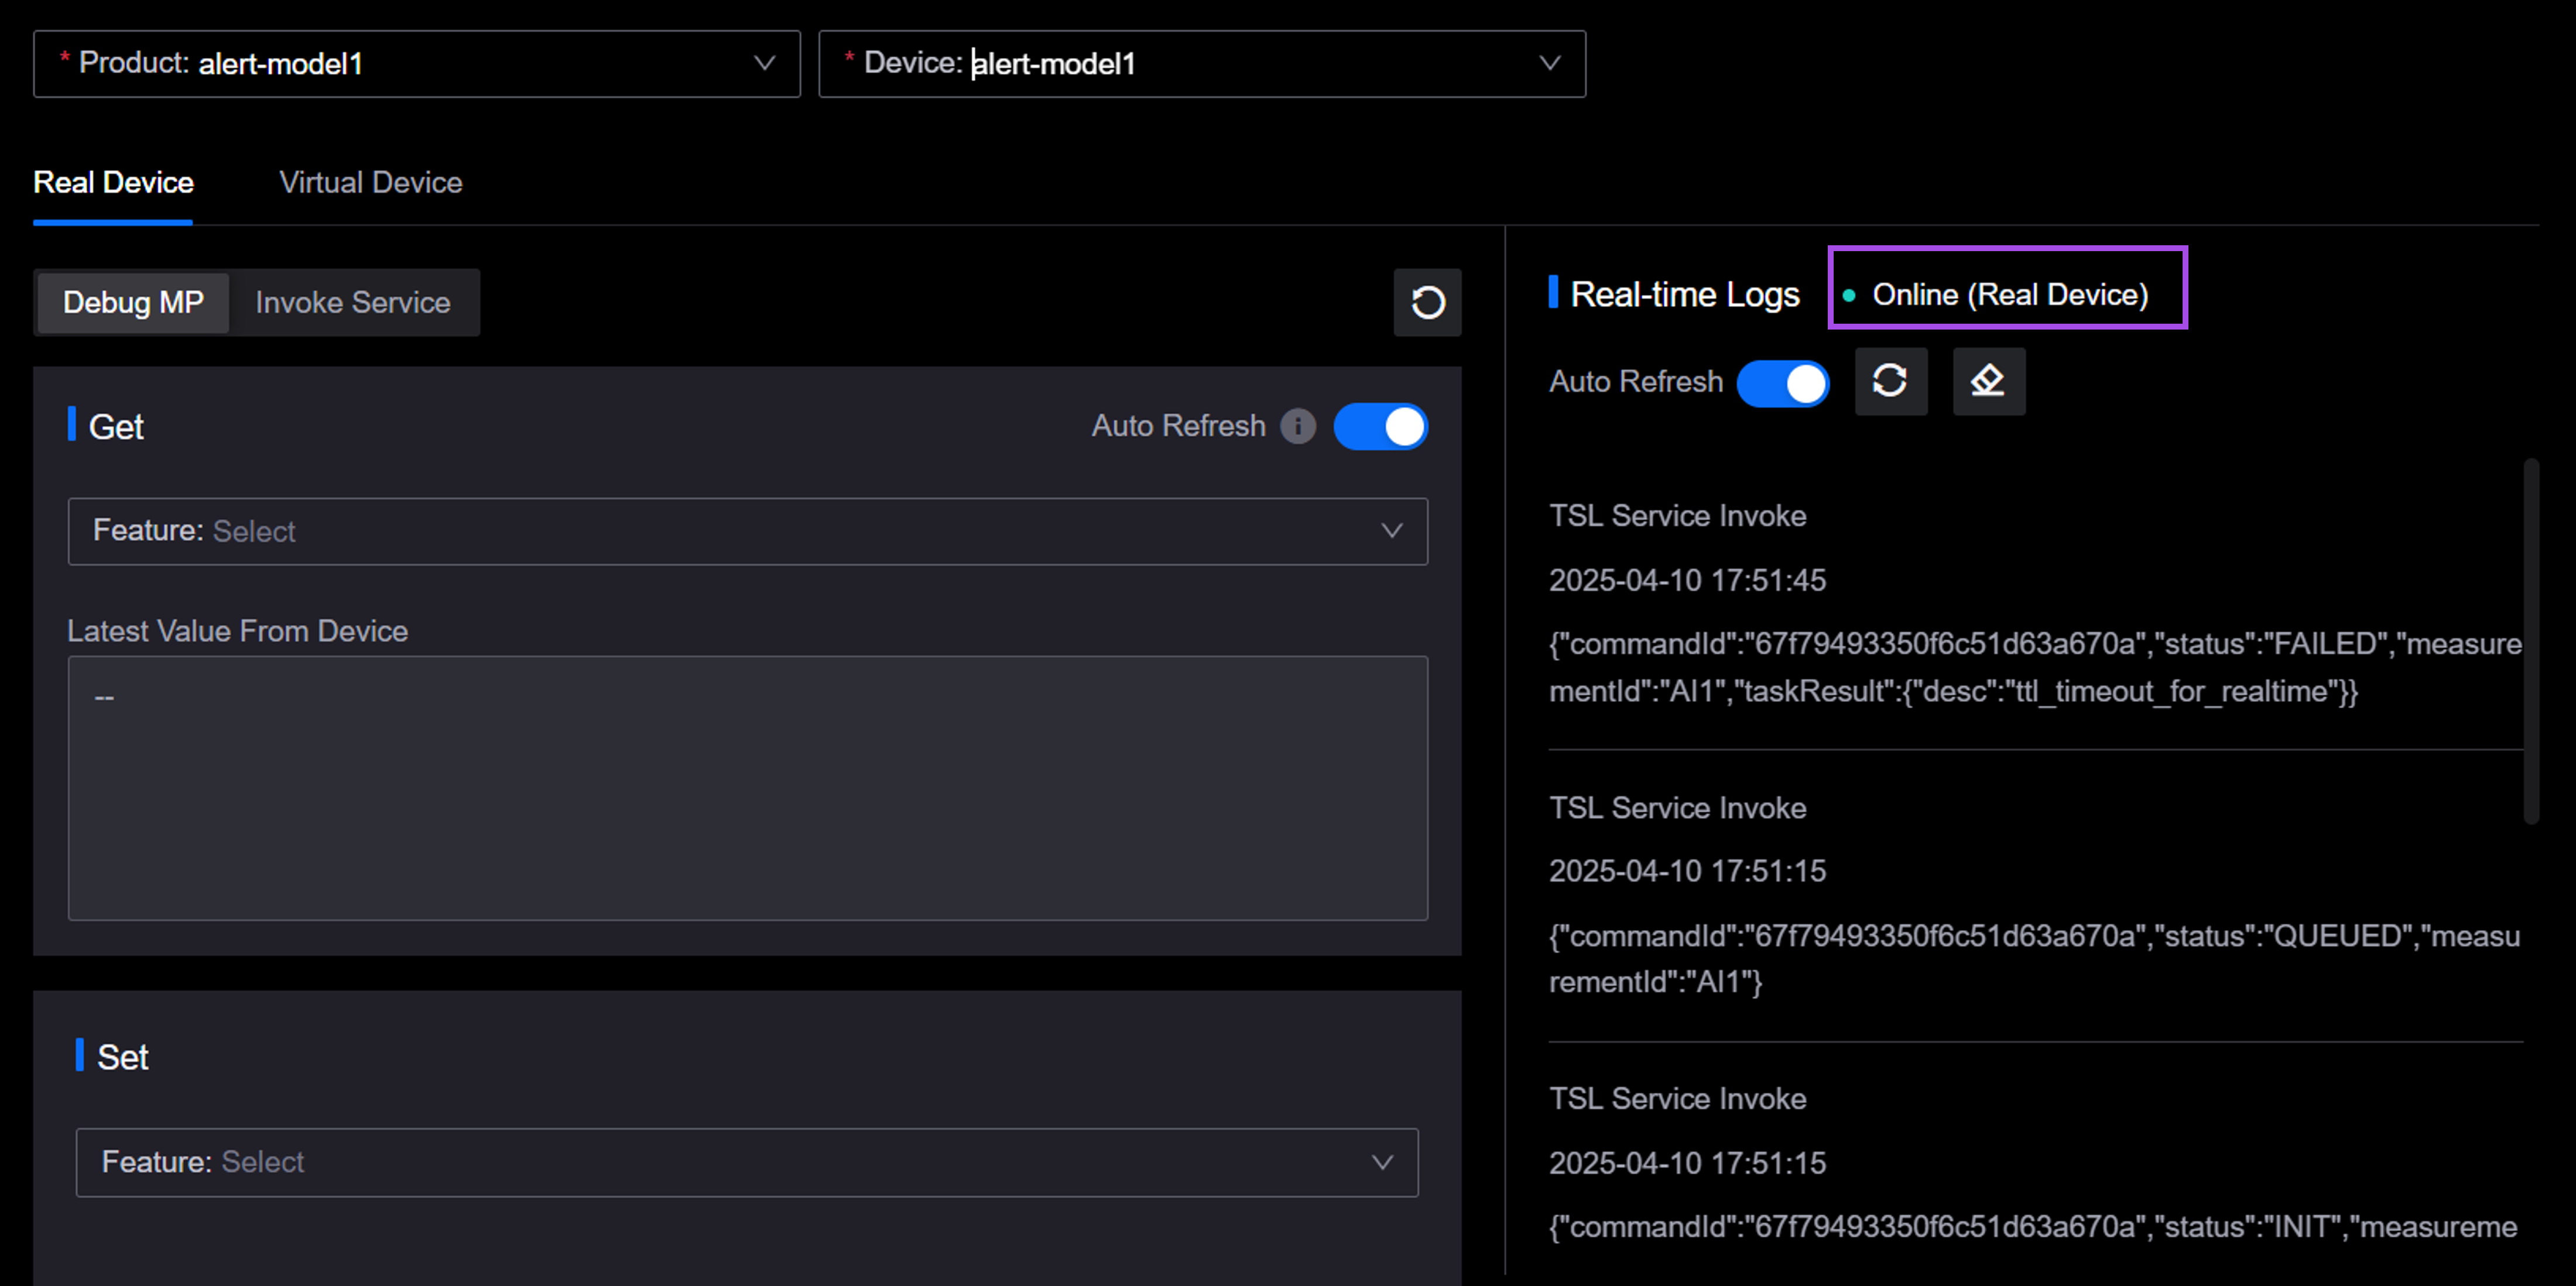Switch to Invoke Service mode
This screenshot has height=1286, width=2576.
[x=352, y=303]
